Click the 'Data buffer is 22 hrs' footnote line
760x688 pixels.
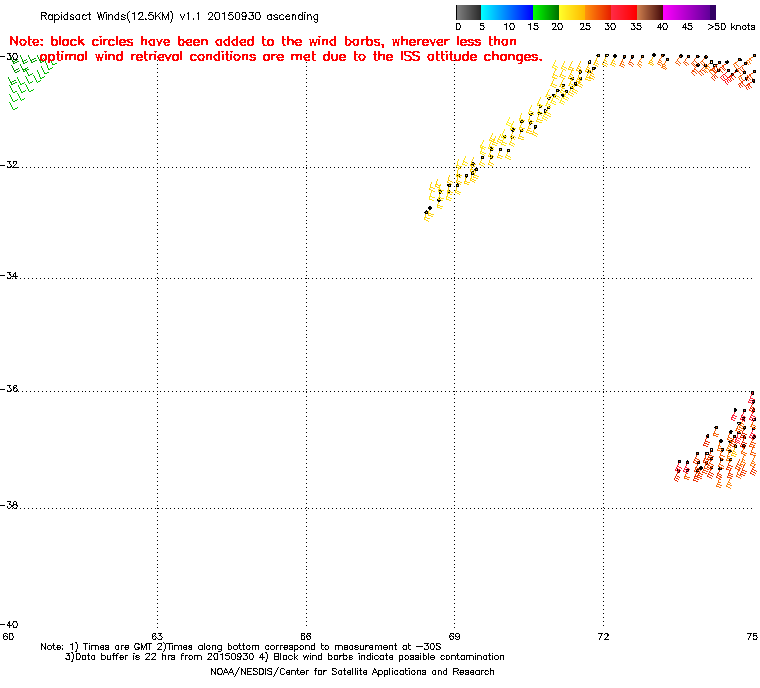point(285,657)
